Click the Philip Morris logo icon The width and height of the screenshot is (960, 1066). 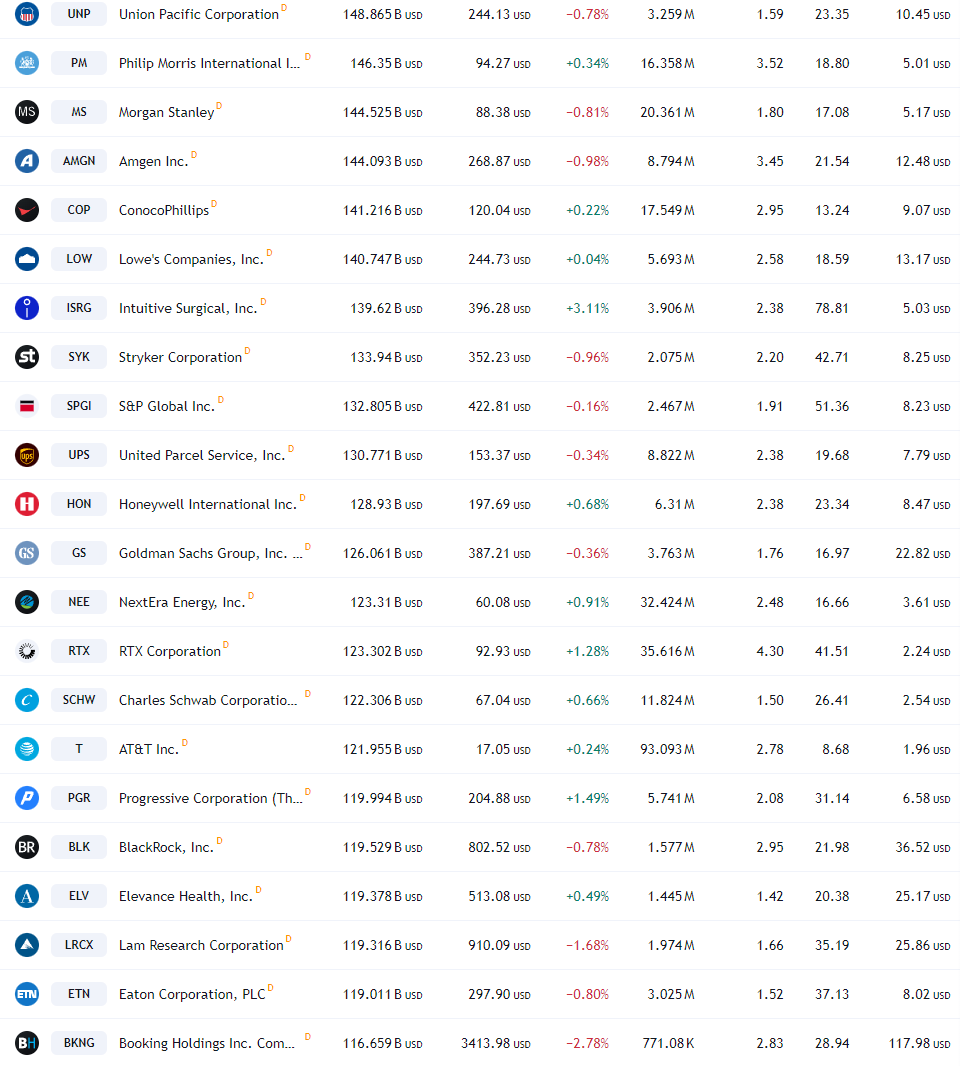coord(27,63)
